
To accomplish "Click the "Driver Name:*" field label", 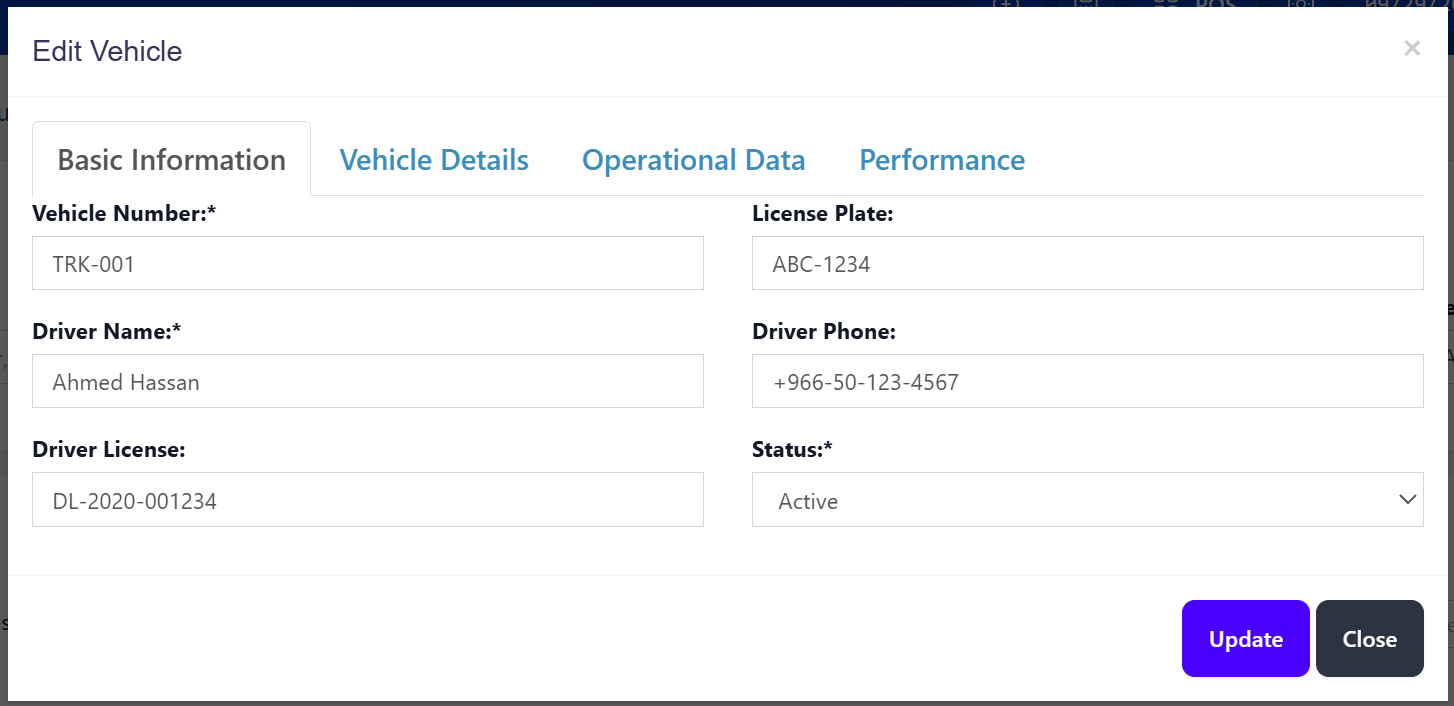I will tap(107, 332).
